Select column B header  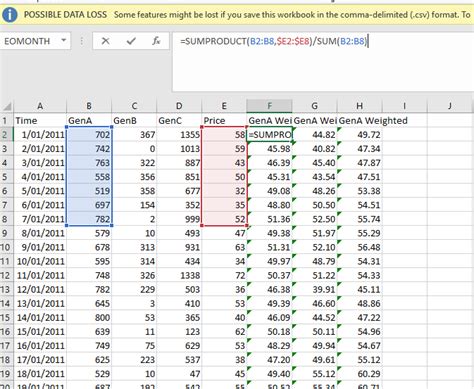pos(89,106)
